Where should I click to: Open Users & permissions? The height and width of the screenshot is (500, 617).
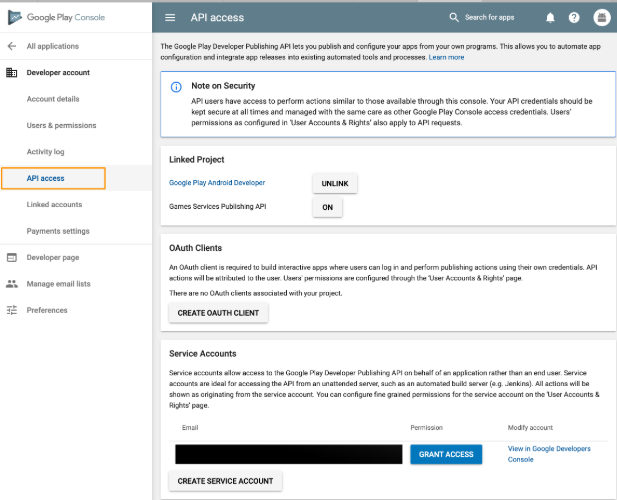pyautogui.click(x=61, y=125)
